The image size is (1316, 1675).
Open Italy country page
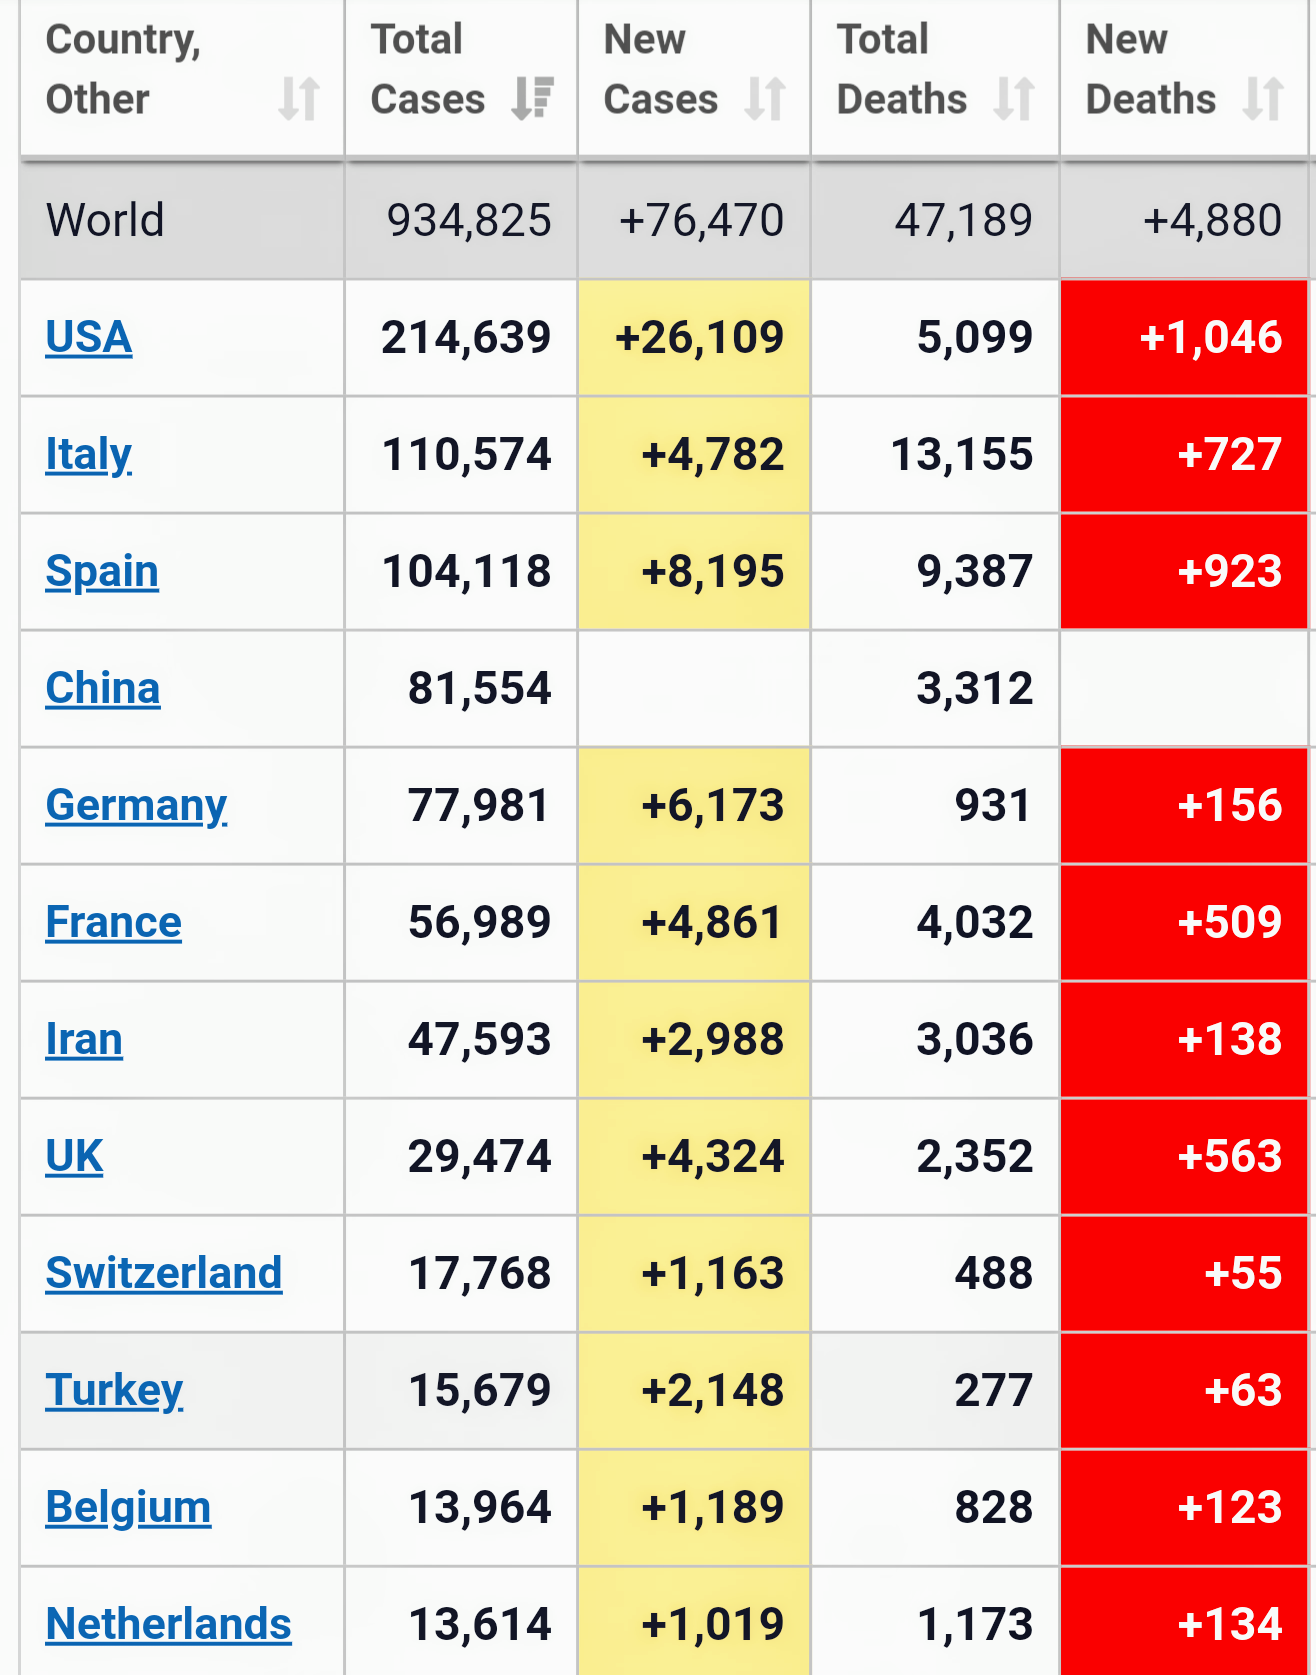[89, 454]
